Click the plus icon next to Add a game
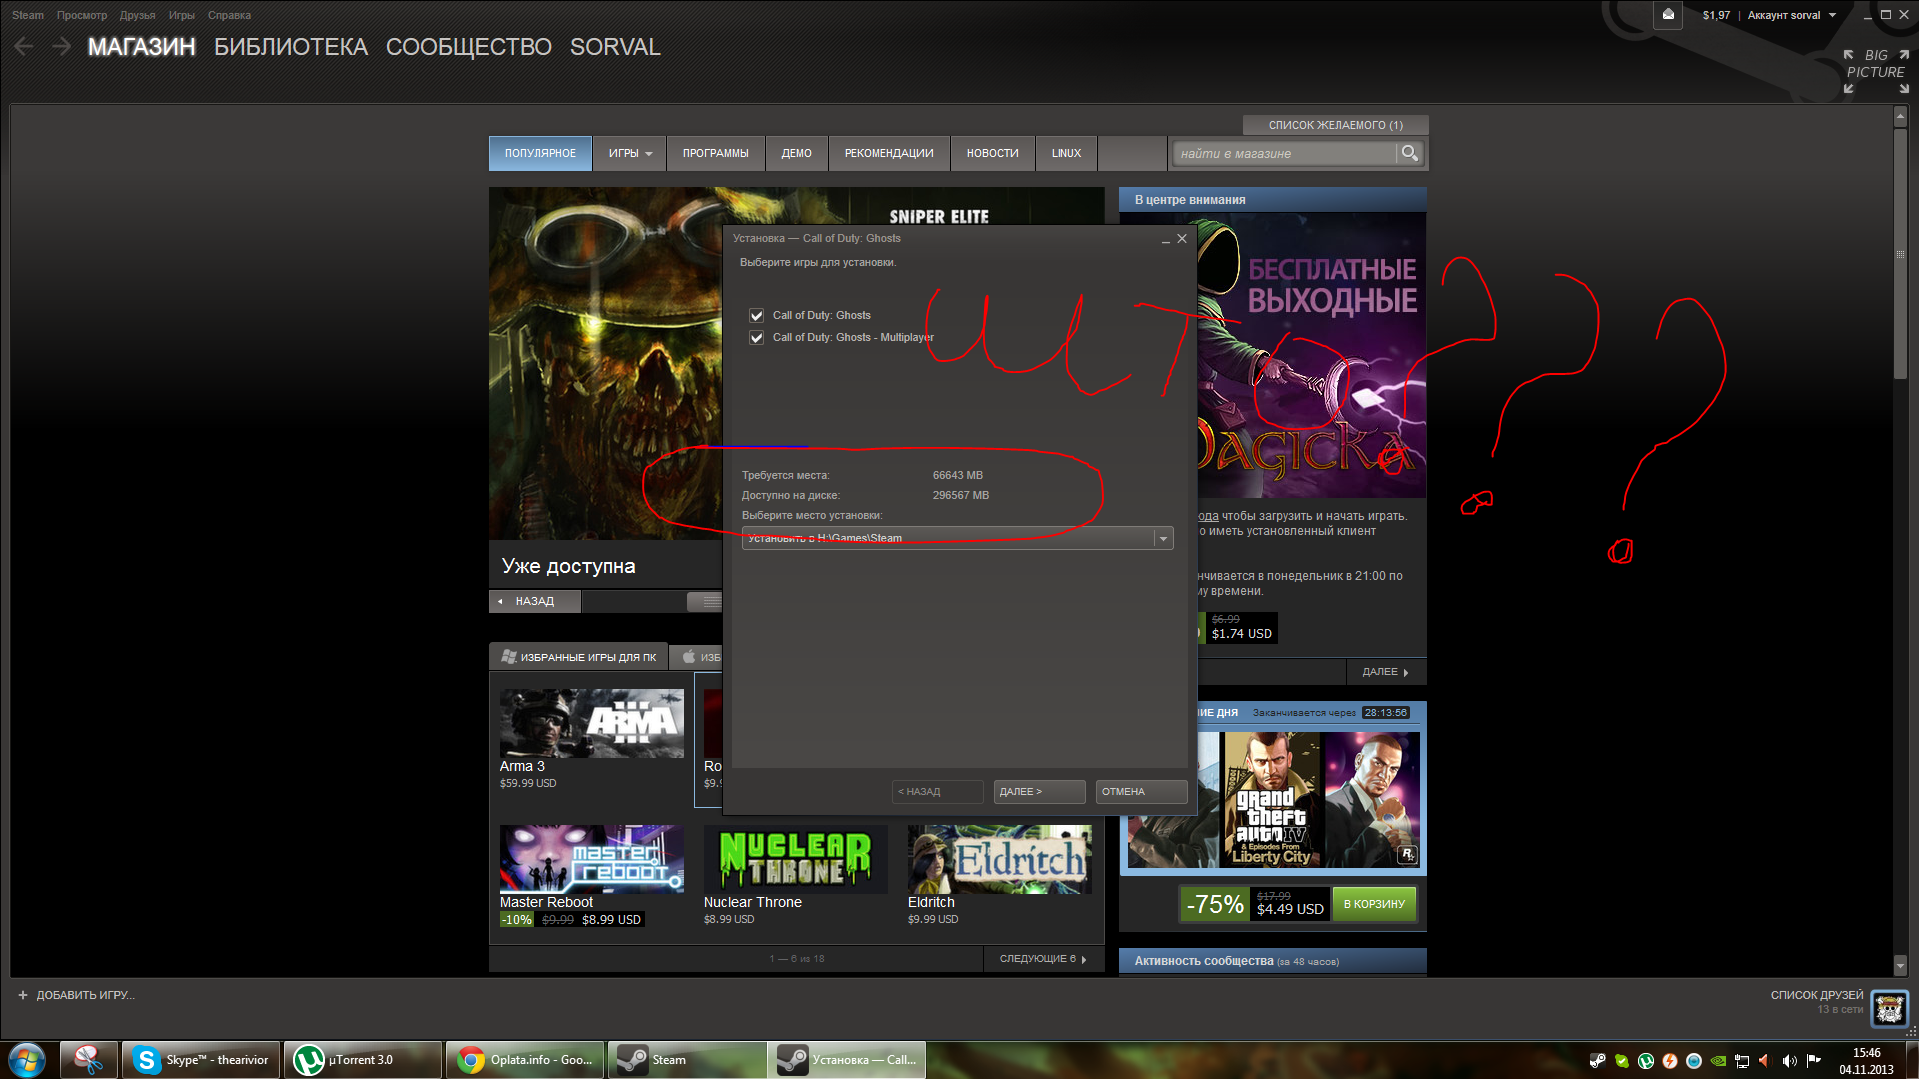Image resolution: width=1919 pixels, height=1079 pixels. 23,995
